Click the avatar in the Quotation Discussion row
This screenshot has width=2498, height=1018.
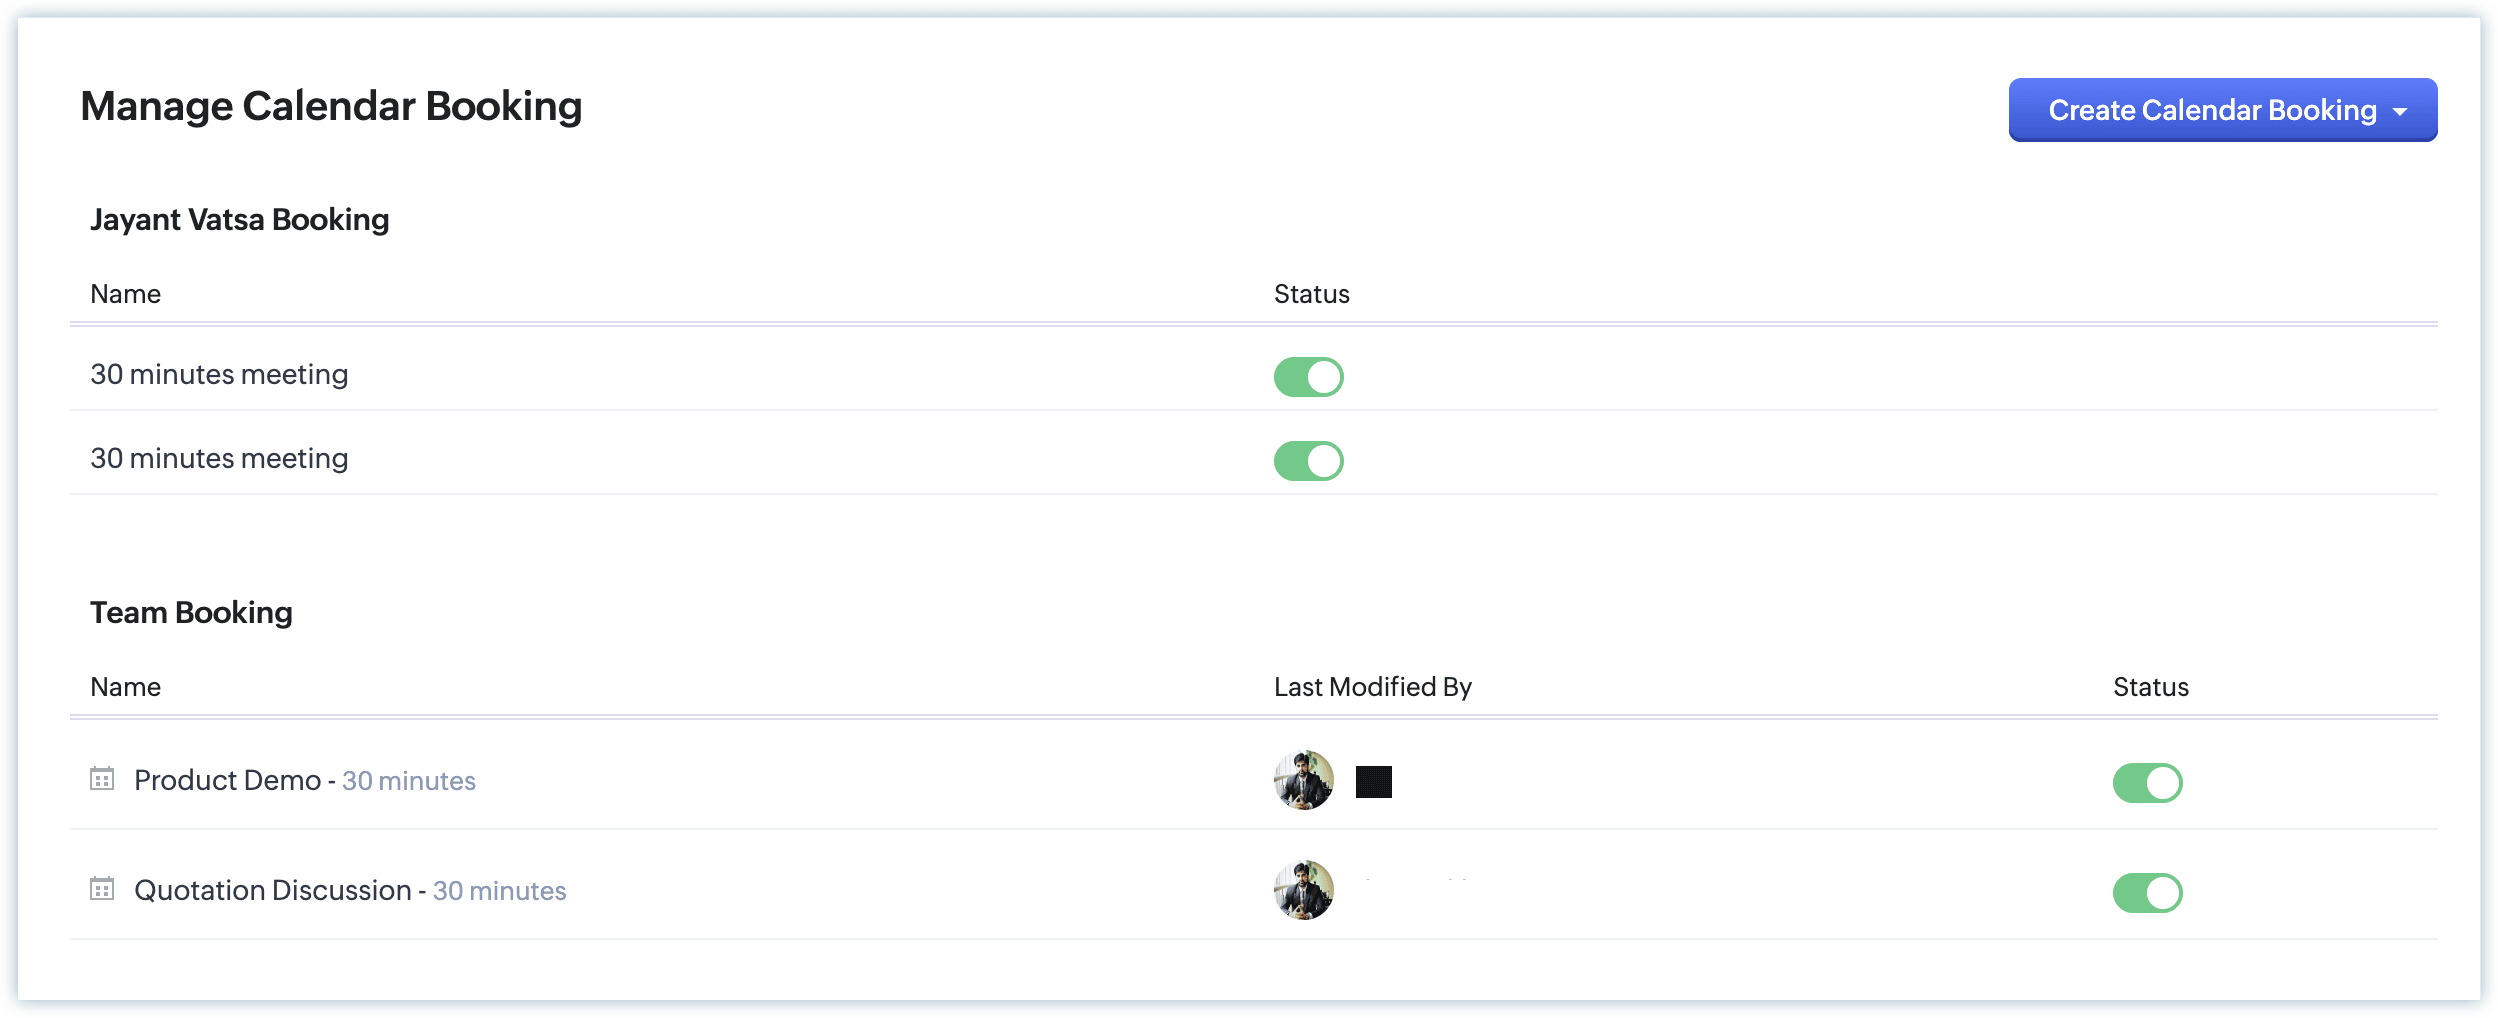(x=1303, y=890)
